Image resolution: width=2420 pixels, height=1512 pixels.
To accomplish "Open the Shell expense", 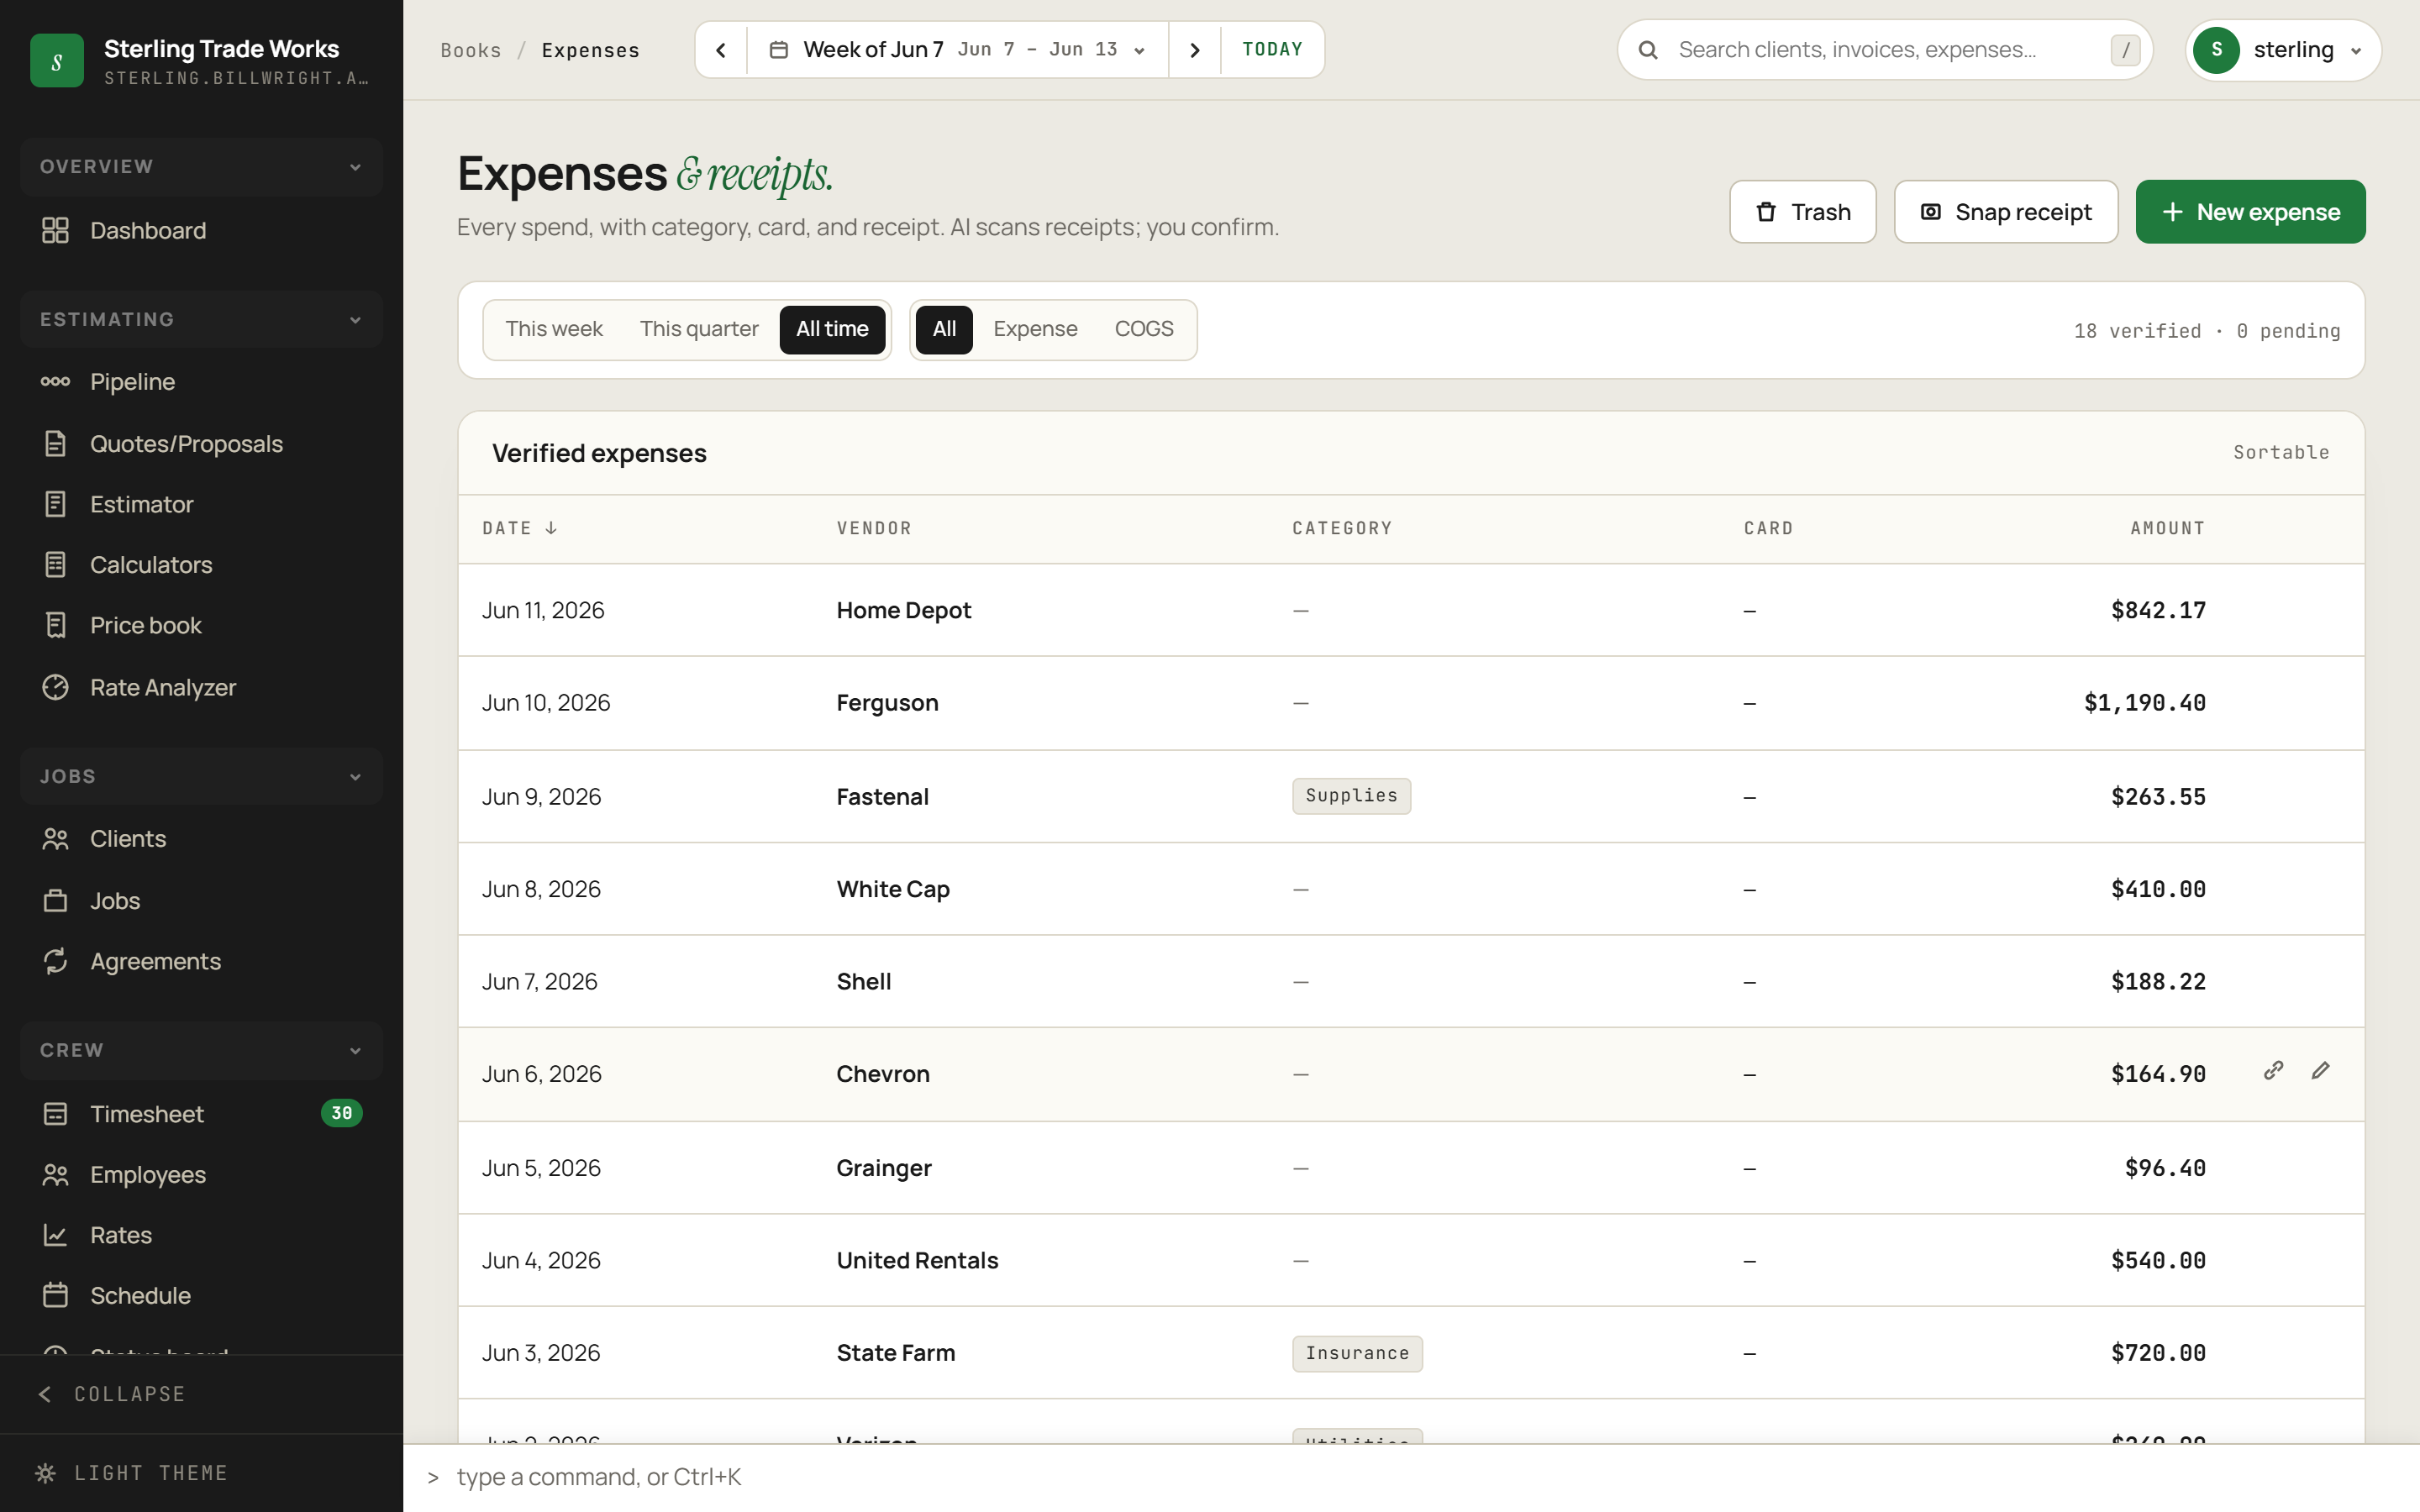I will click(x=1411, y=981).
